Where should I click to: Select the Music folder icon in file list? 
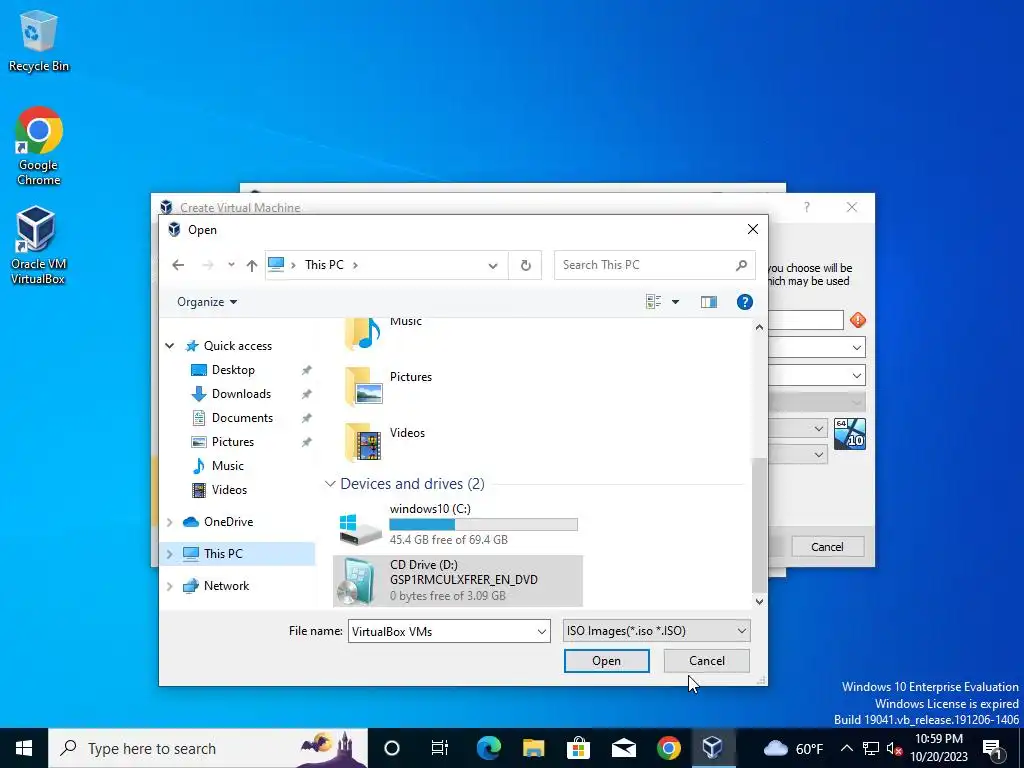(362, 333)
